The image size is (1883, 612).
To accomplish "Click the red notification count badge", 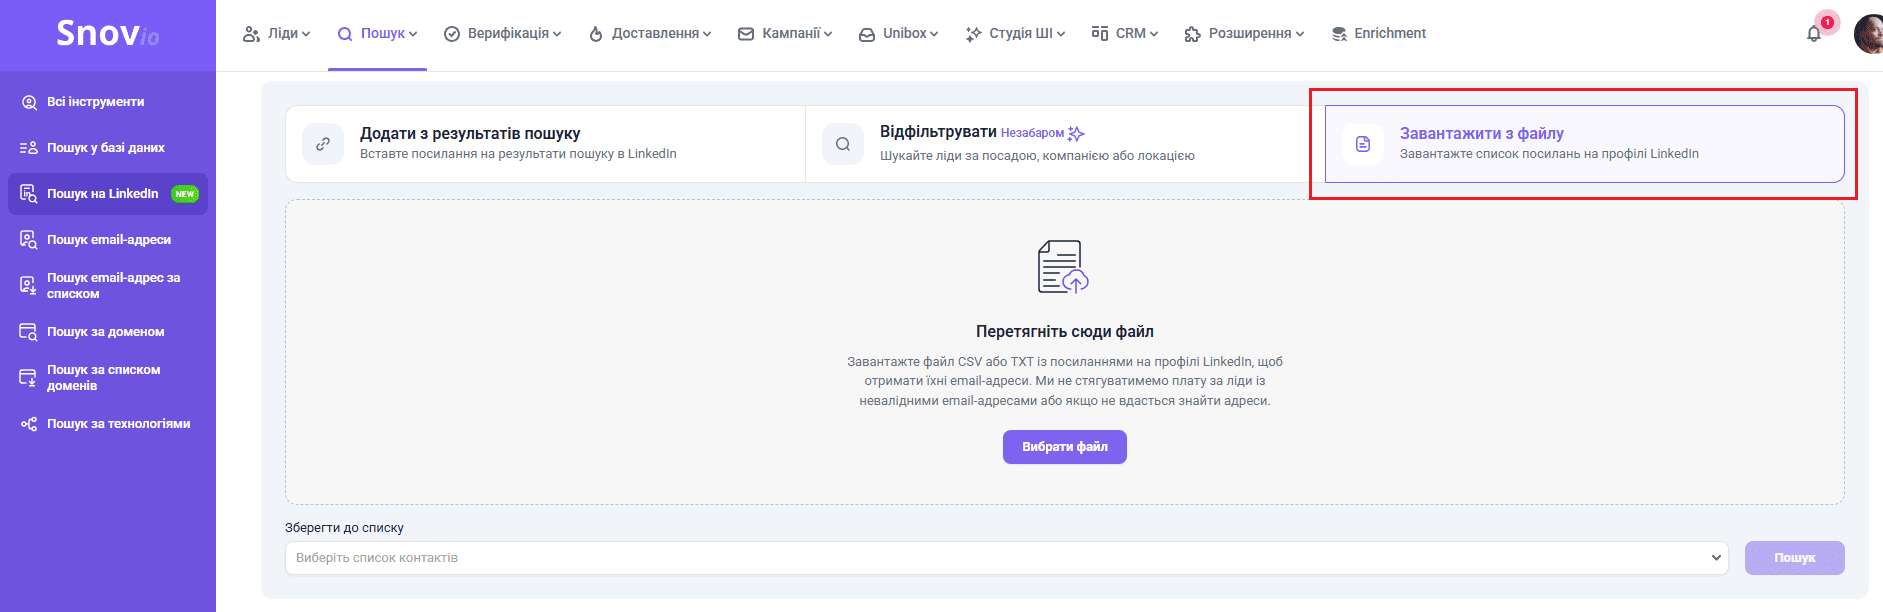I will pos(1827,22).
